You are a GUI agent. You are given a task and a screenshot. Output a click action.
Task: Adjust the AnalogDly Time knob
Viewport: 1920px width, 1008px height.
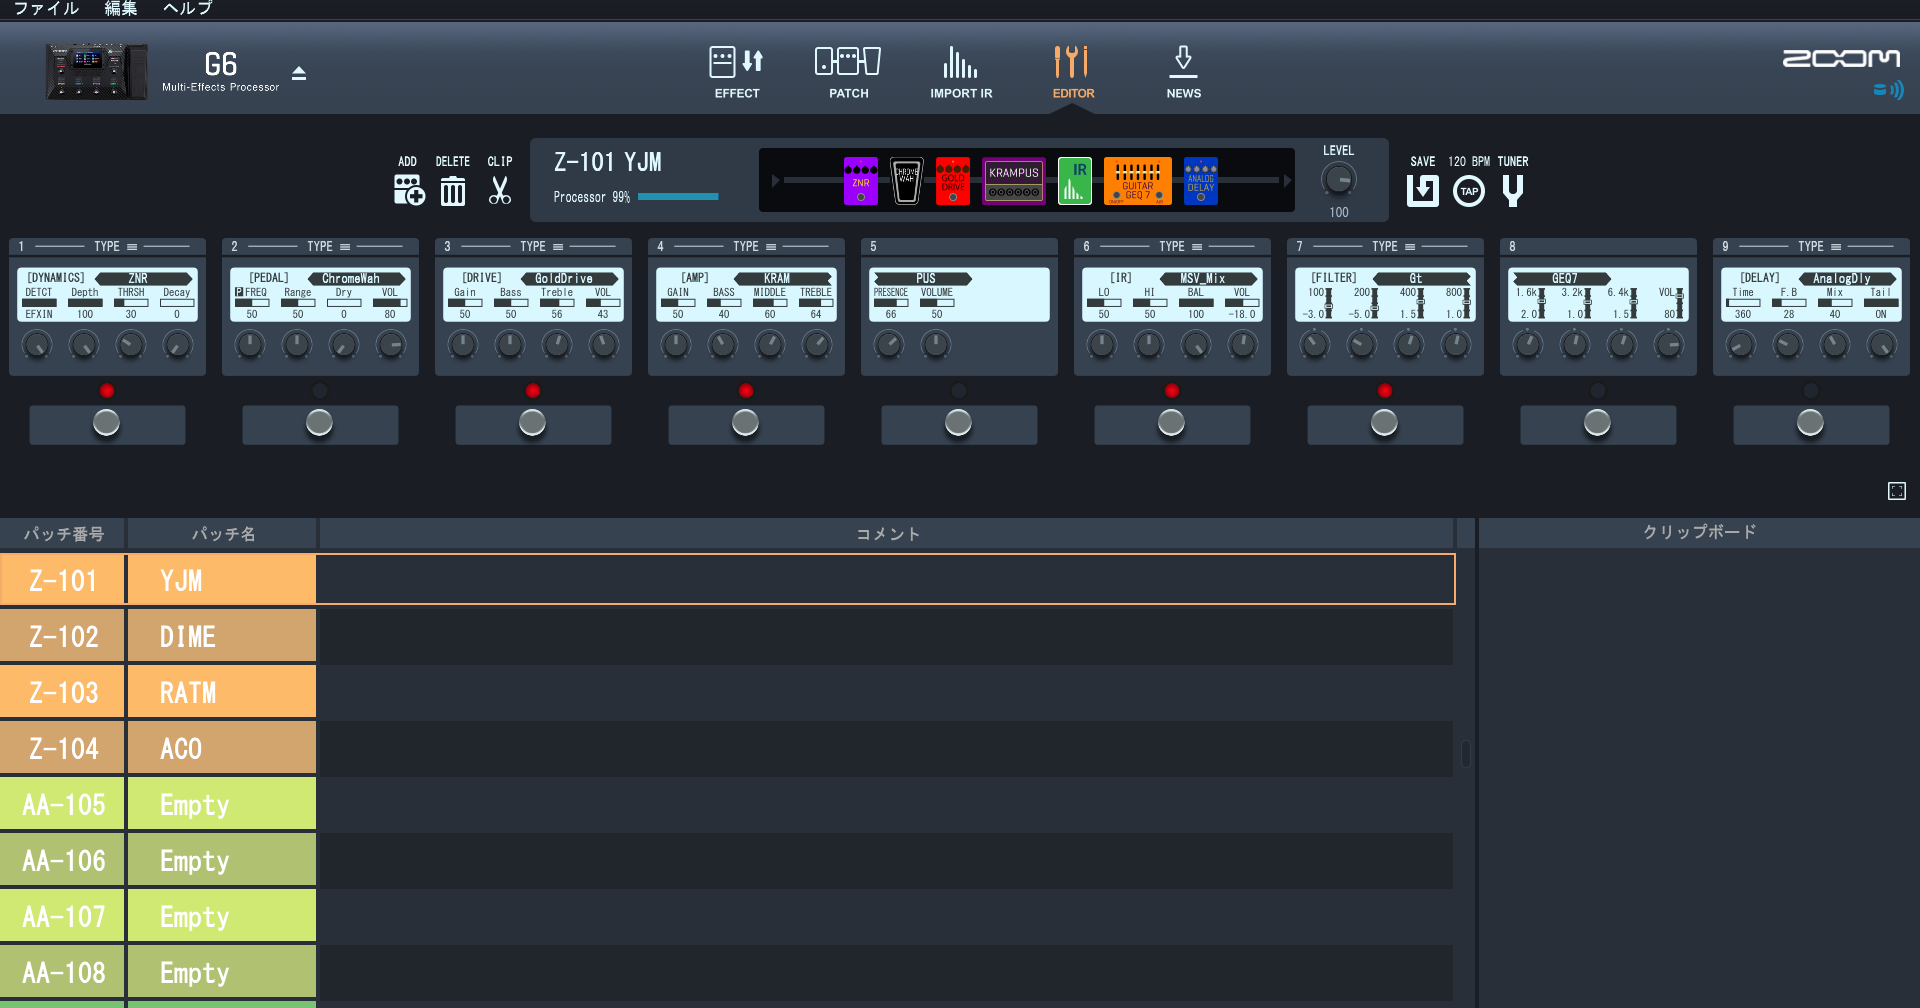[1741, 345]
